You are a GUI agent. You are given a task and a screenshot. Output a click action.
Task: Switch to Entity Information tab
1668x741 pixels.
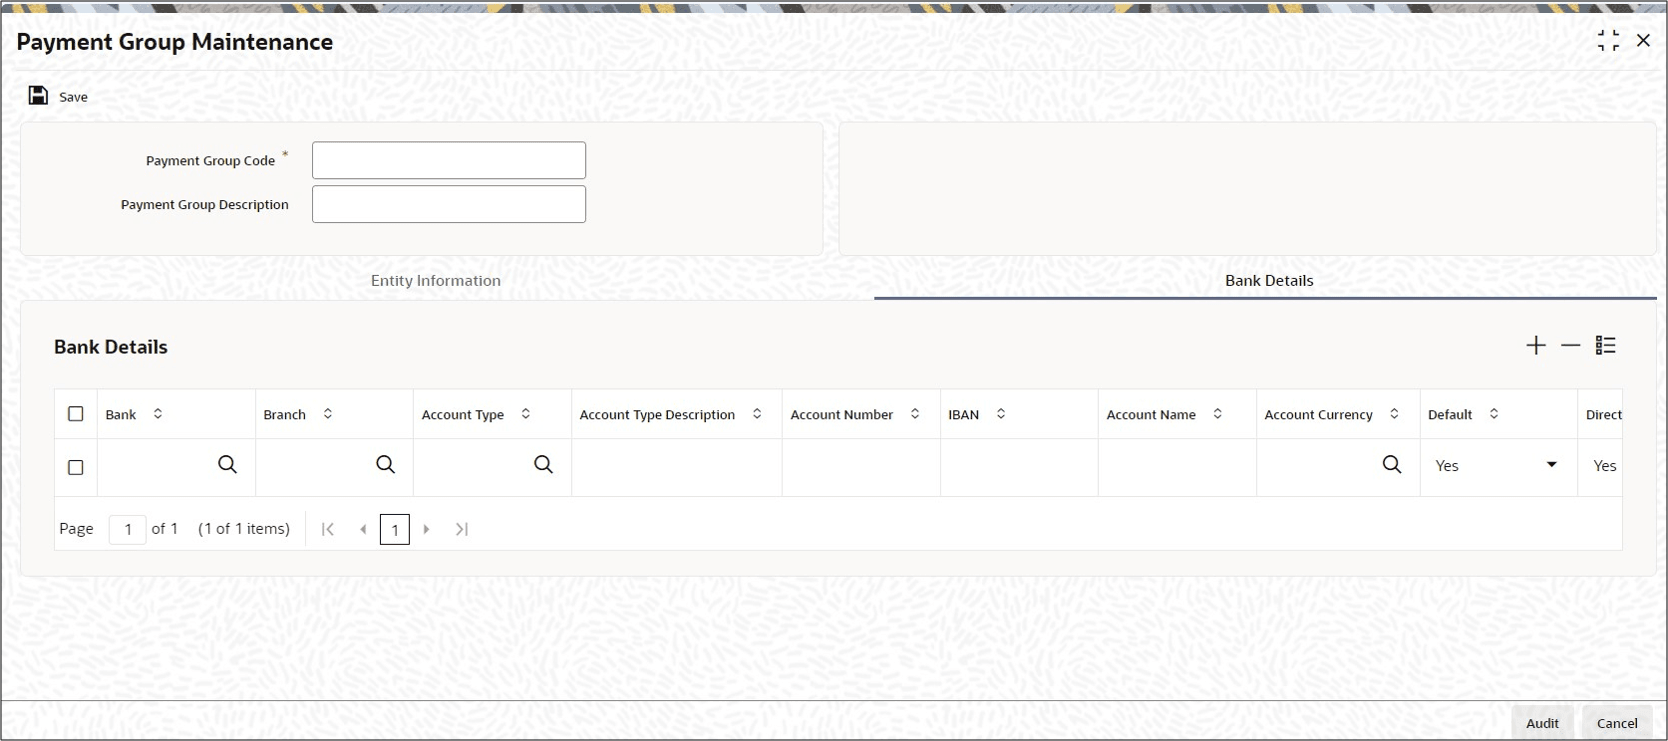(x=436, y=281)
